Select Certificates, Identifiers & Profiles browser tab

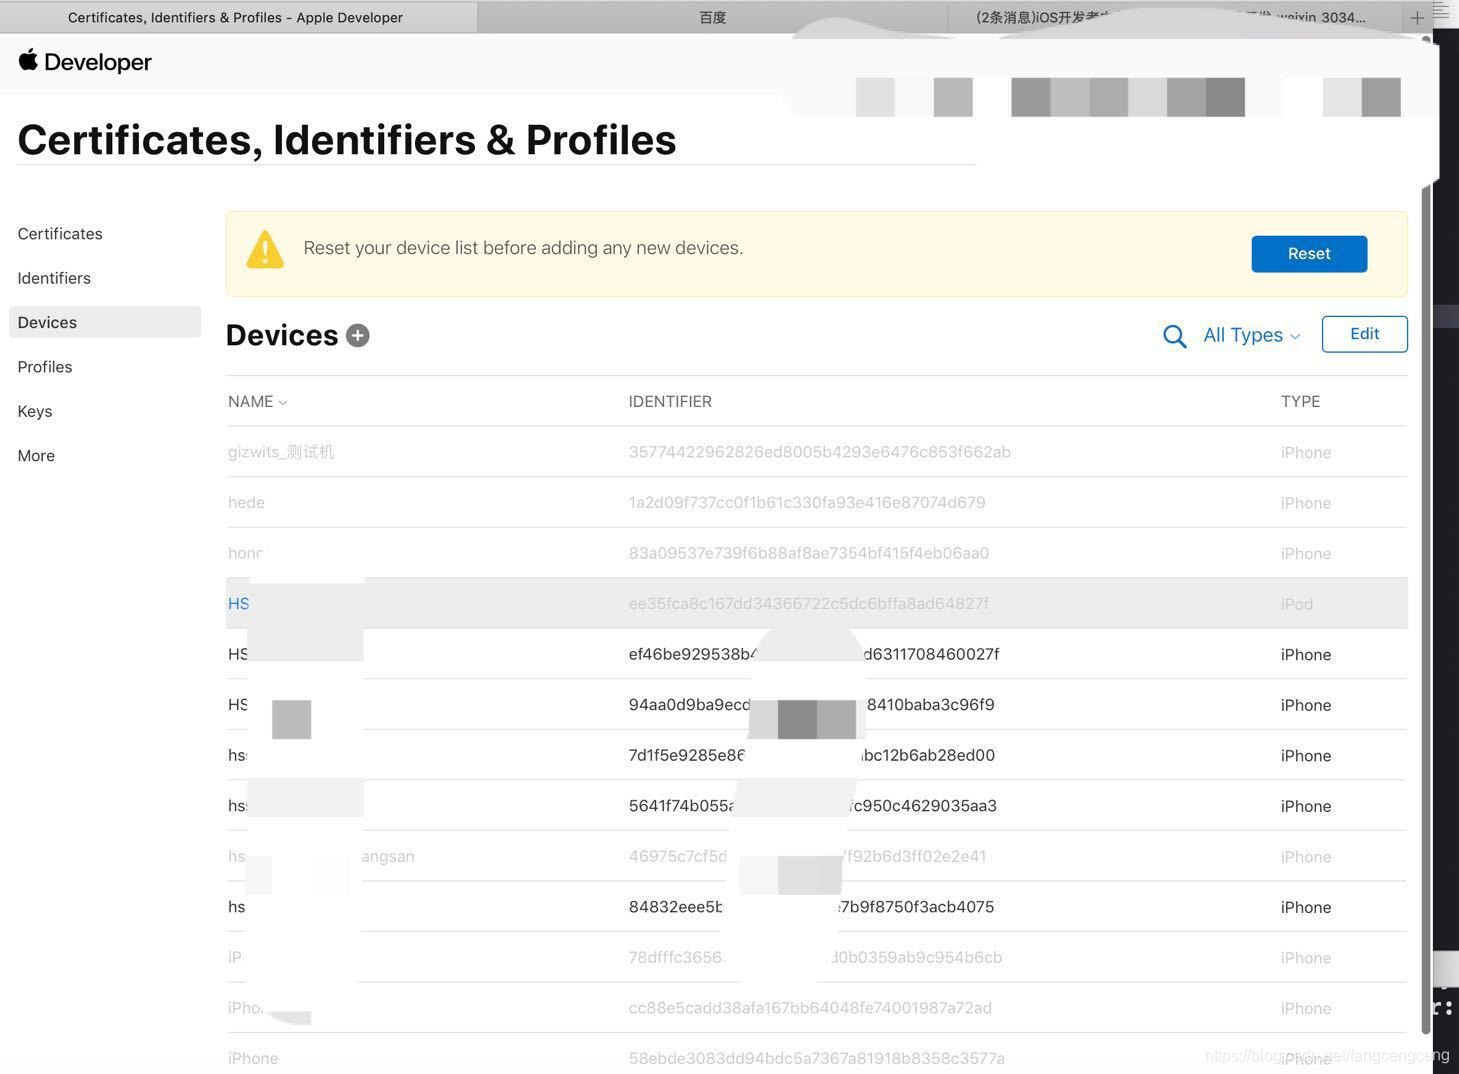pos(238,17)
